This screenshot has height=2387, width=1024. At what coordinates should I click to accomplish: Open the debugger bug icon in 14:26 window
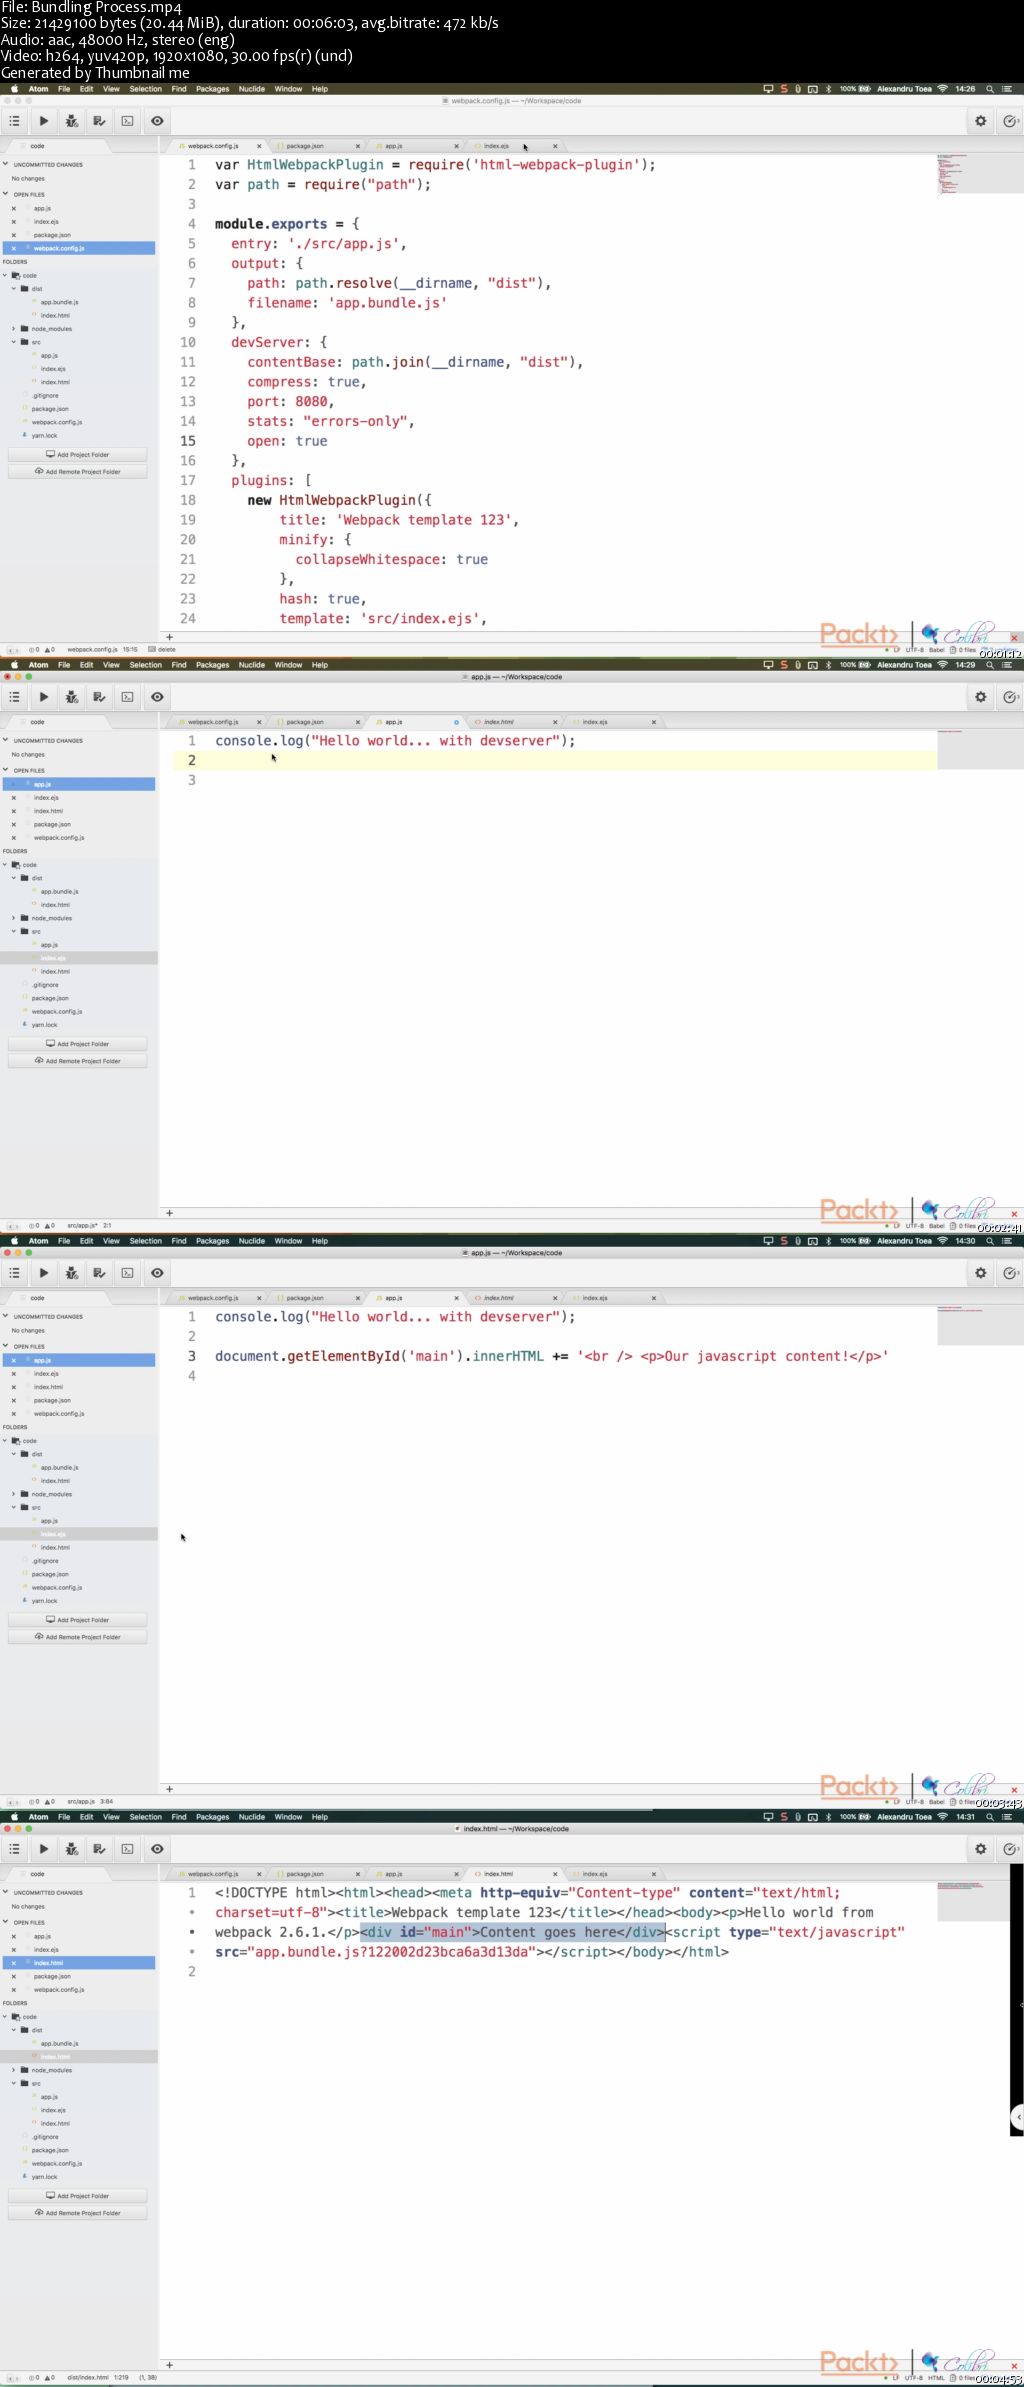click(x=71, y=121)
